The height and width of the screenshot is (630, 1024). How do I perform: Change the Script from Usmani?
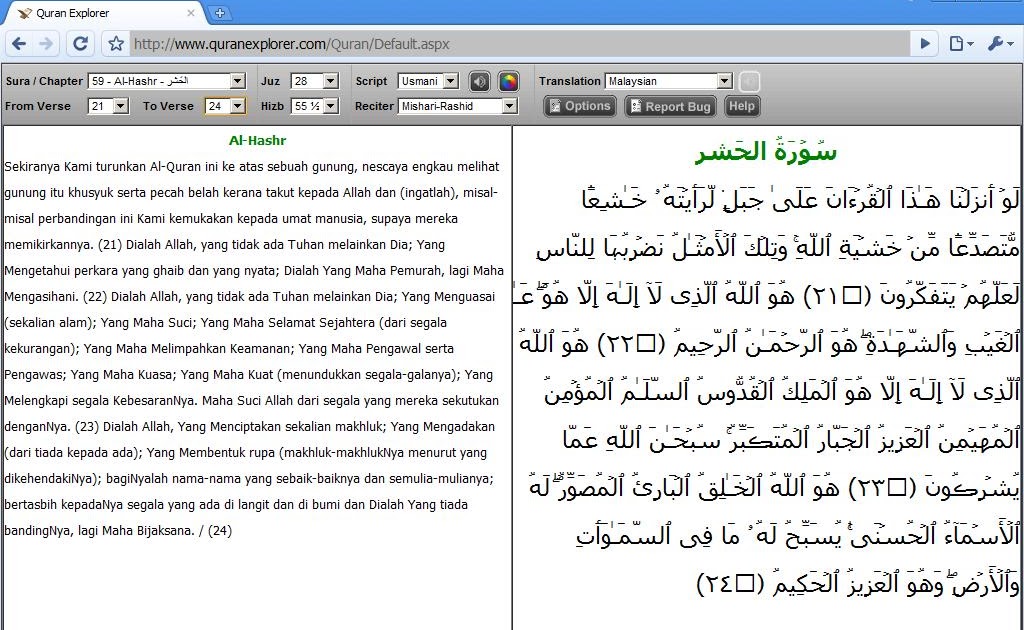(428, 81)
